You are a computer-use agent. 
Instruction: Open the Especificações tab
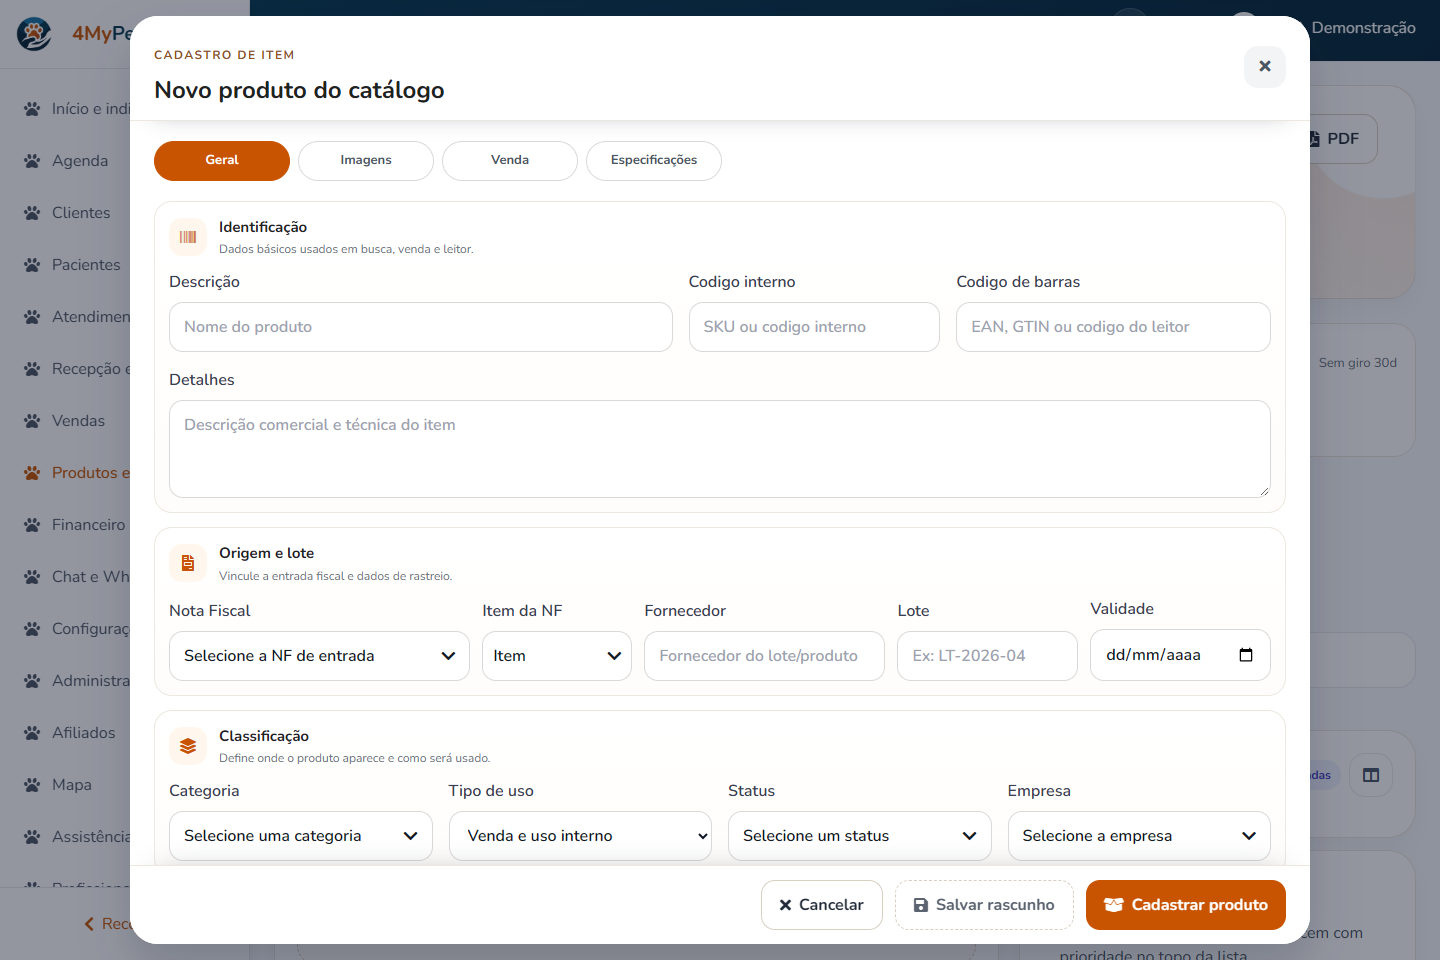click(654, 161)
